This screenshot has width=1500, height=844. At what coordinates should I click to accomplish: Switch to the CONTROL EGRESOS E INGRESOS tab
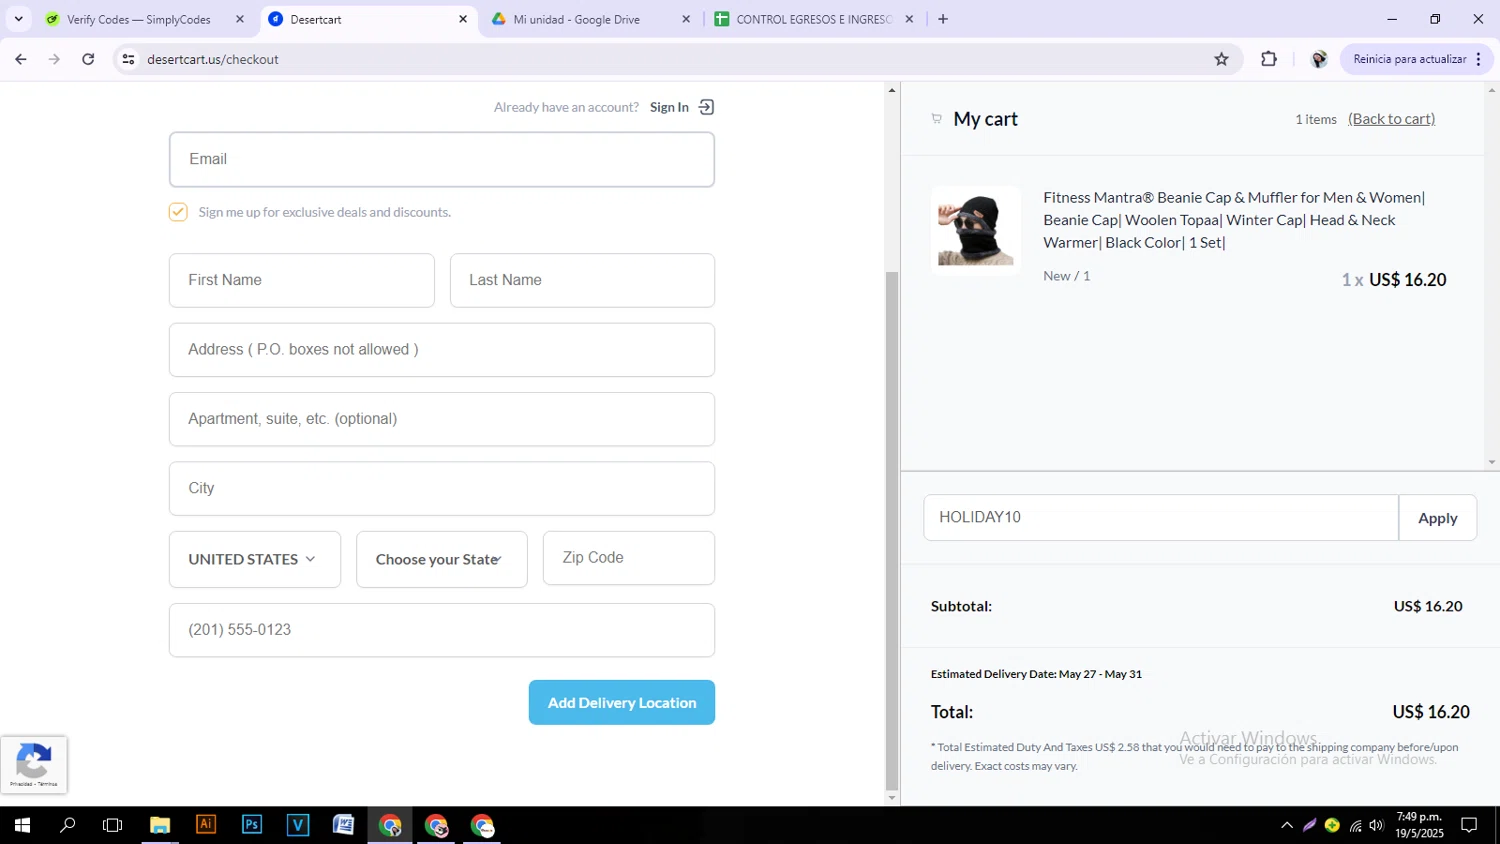click(x=813, y=19)
